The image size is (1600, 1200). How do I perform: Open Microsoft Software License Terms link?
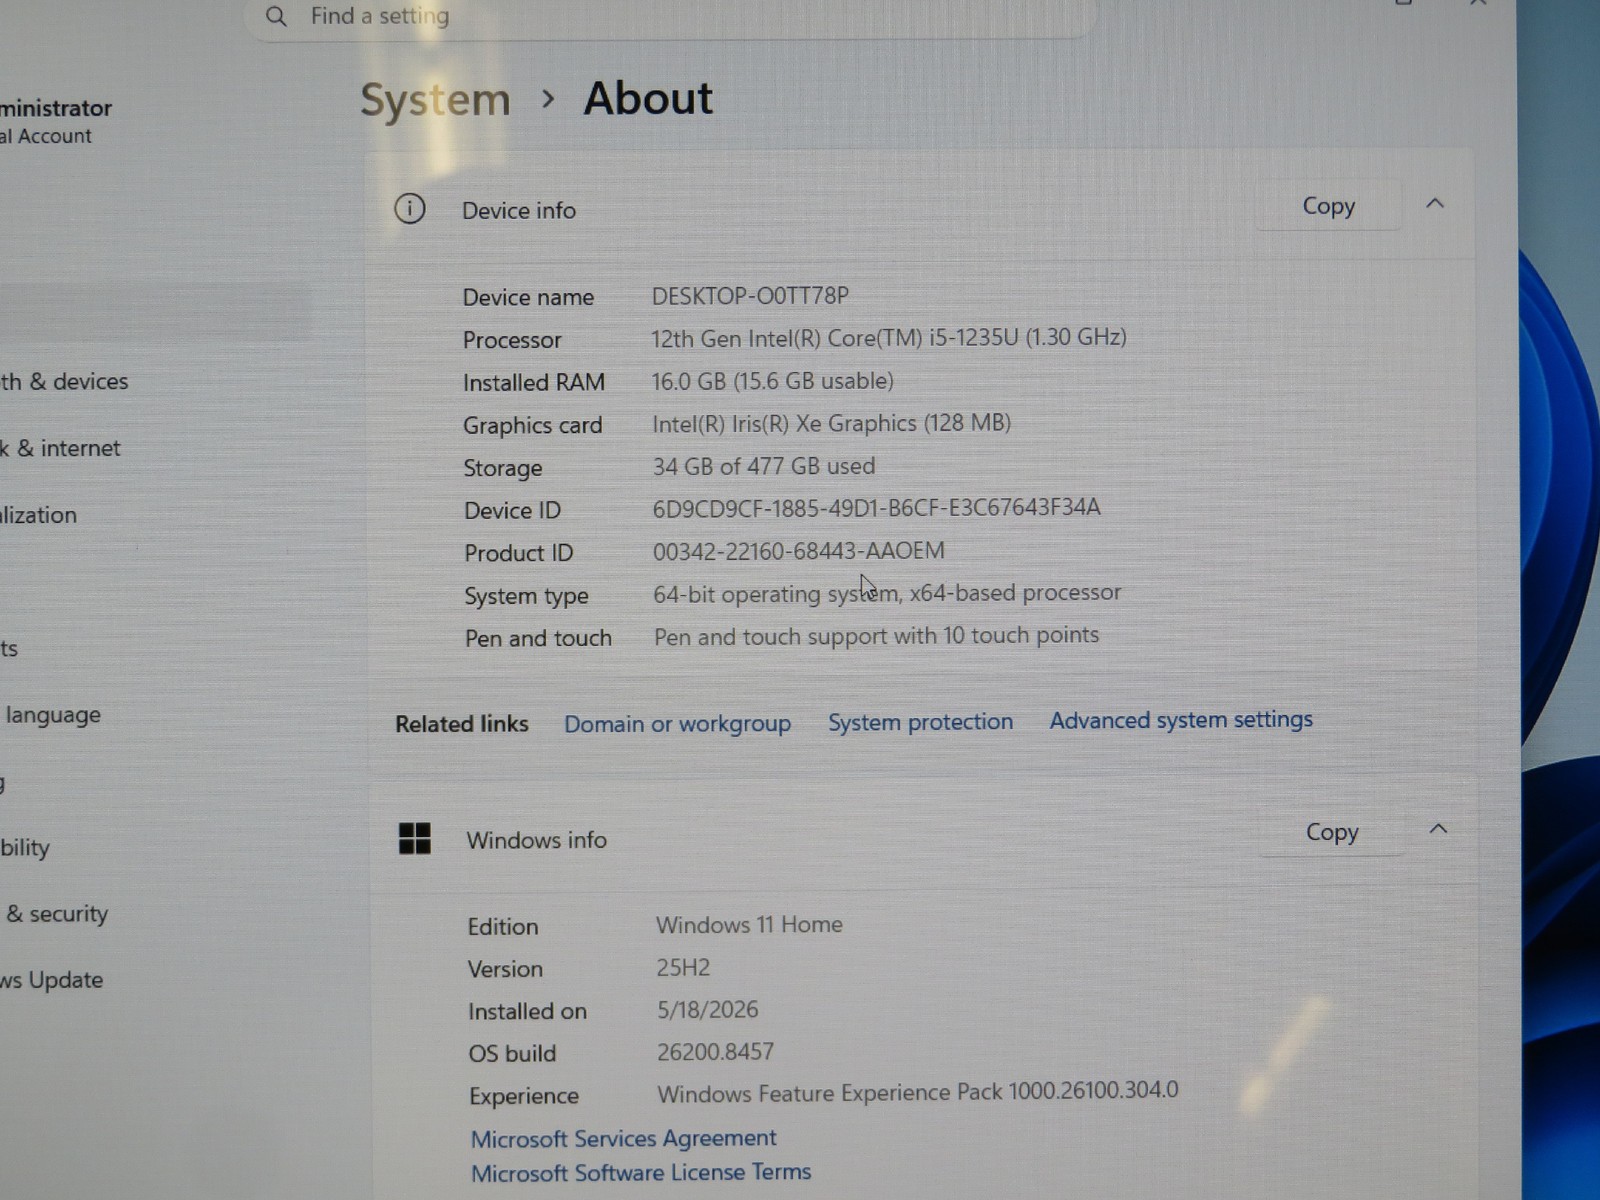(x=641, y=1172)
